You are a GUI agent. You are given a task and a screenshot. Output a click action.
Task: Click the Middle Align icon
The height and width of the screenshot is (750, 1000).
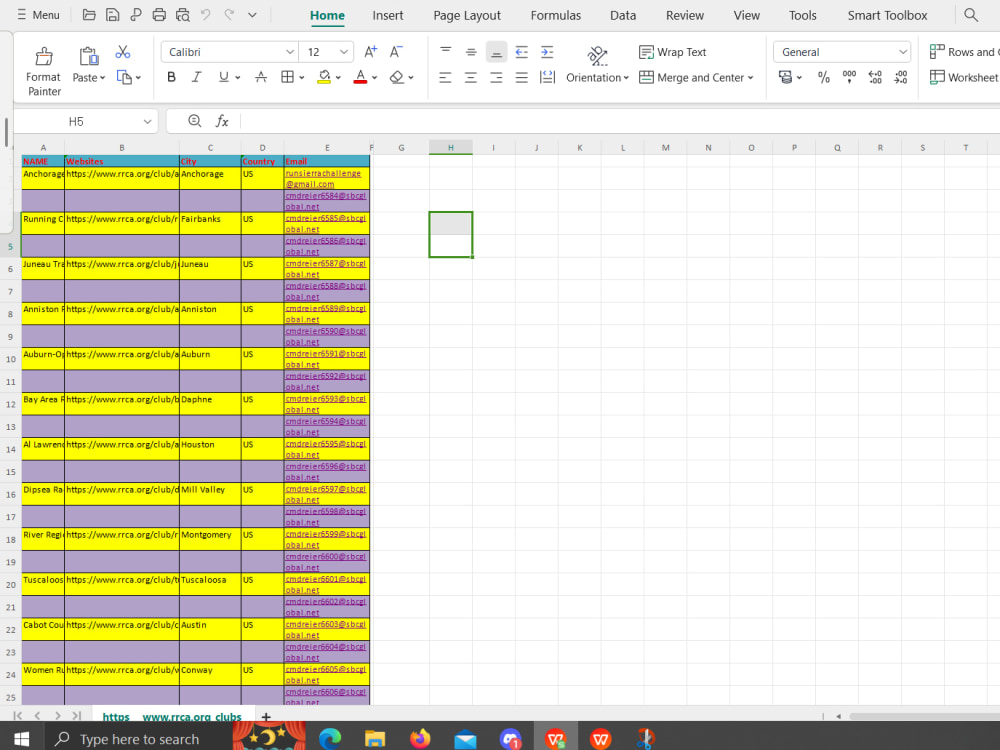coord(471,52)
